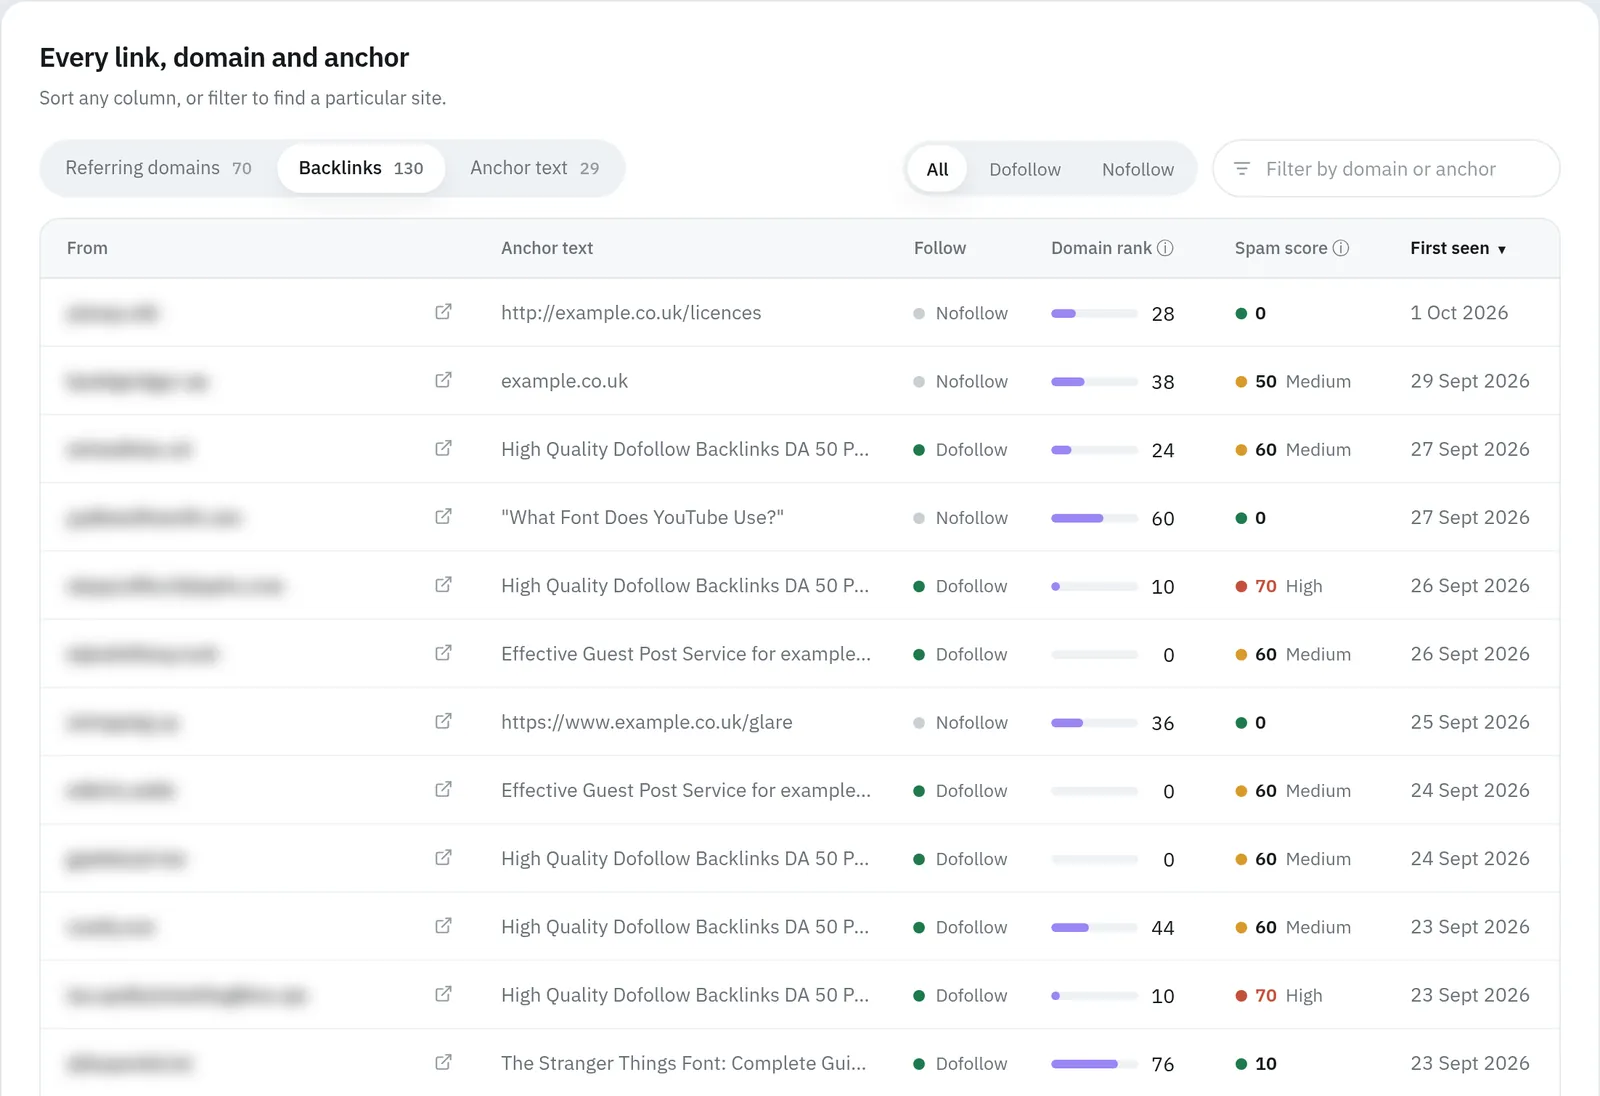Click the 'Every link, domain and anchor' heading
The width and height of the screenshot is (1600, 1096).
pos(224,58)
